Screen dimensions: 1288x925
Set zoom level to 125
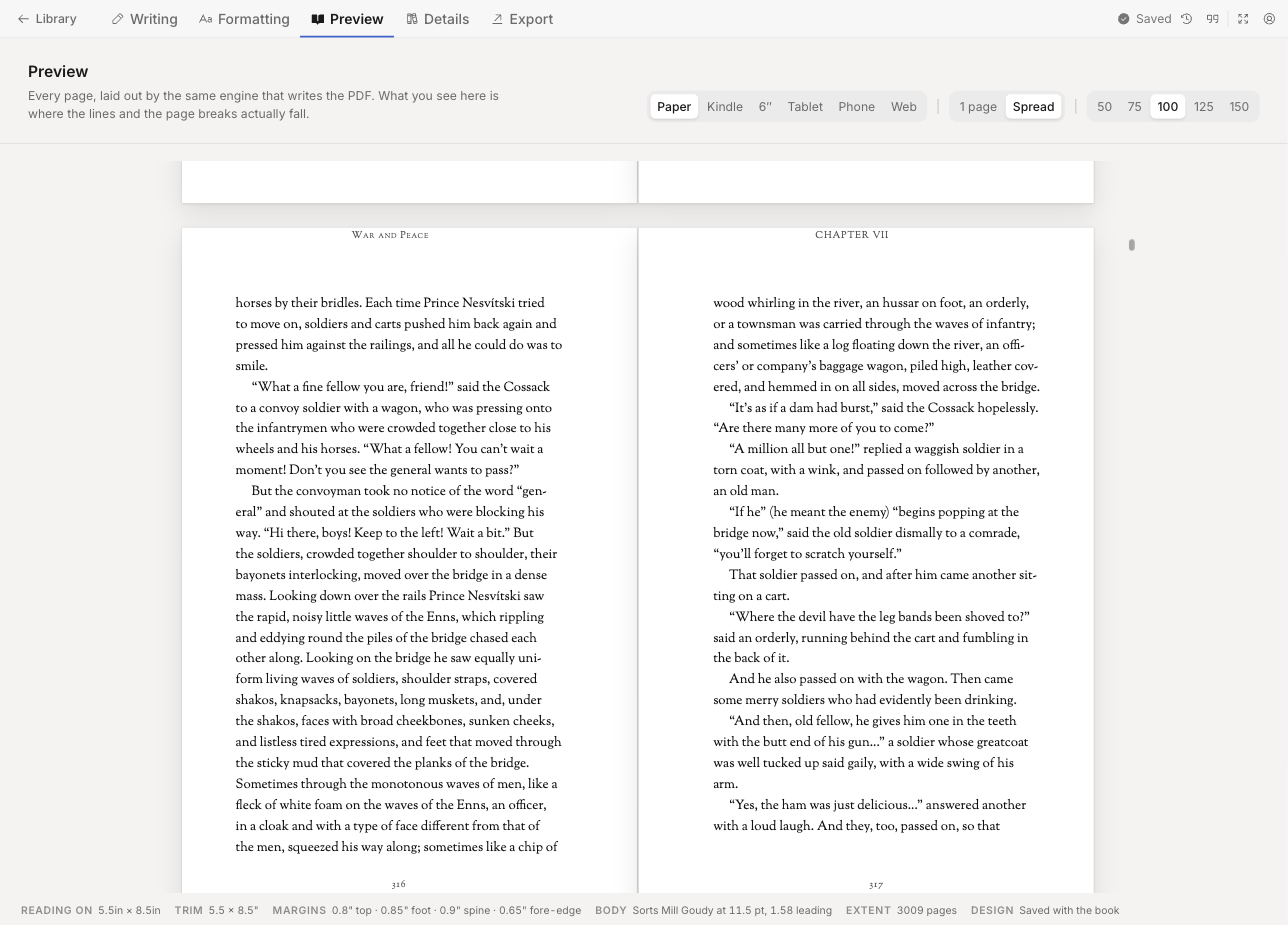click(1203, 107)
